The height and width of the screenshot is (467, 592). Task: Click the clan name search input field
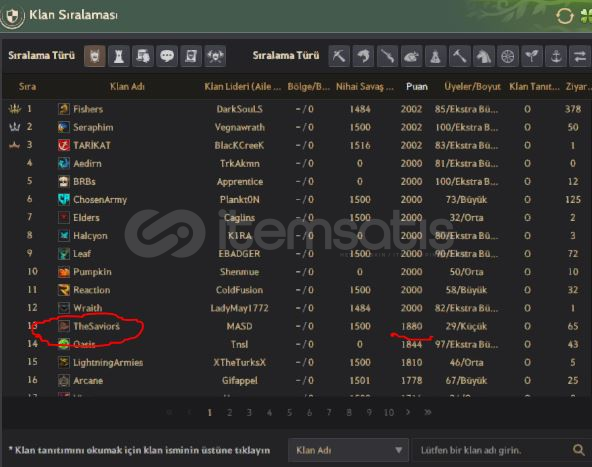[x=493, y=450]
